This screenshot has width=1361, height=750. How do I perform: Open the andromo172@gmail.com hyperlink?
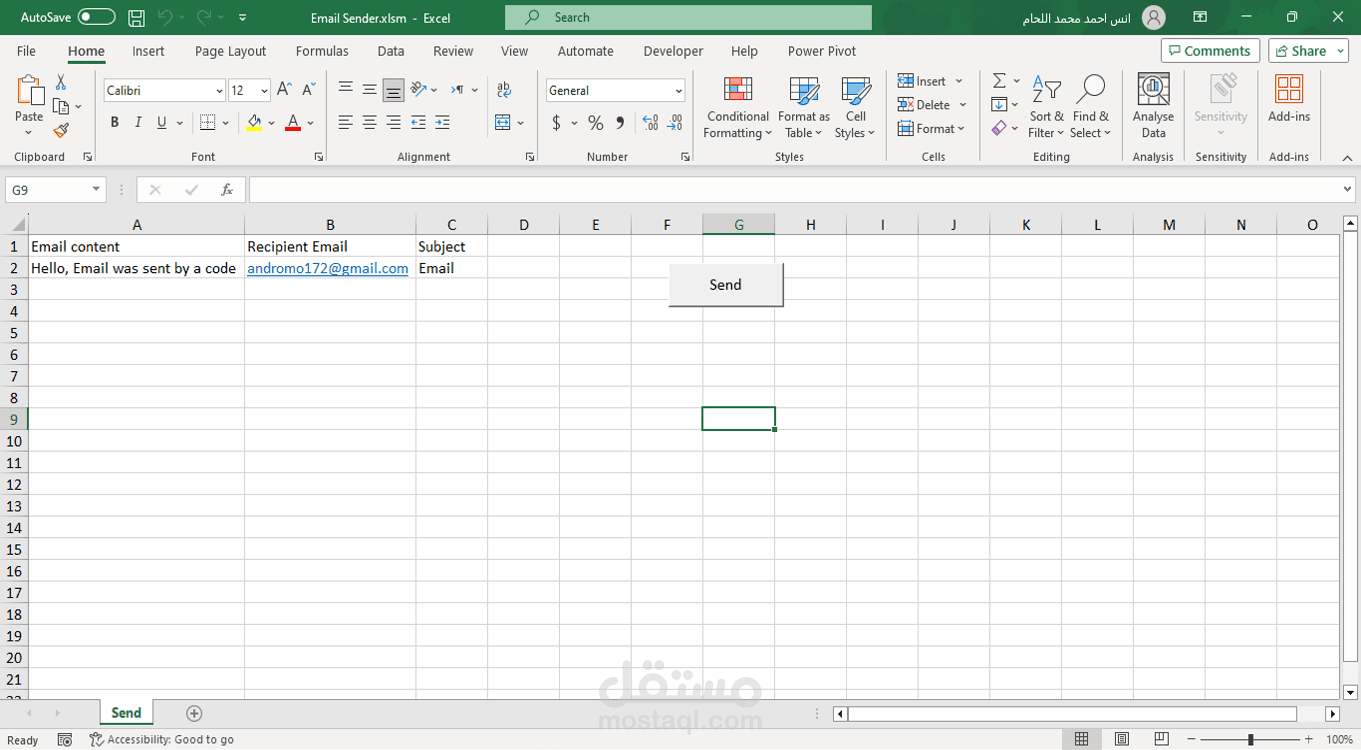(x=327, y=268)
